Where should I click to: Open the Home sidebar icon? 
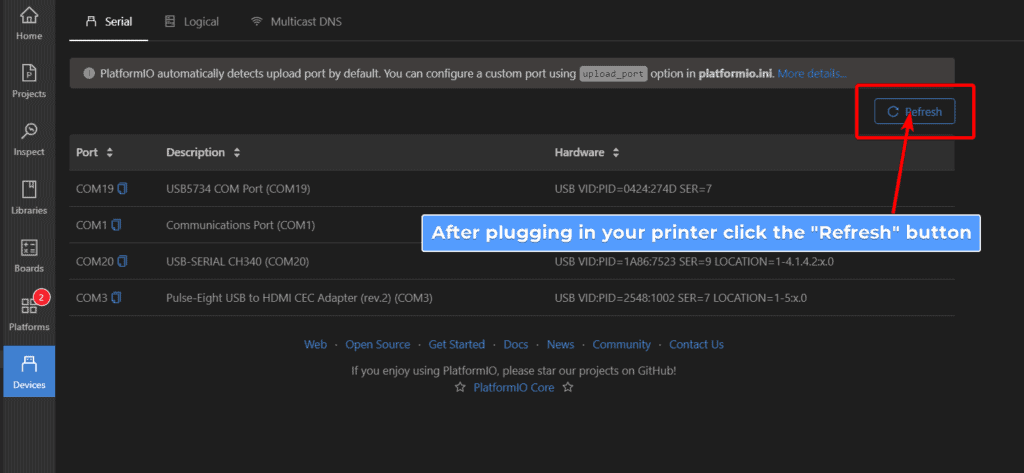coord(29,23)
